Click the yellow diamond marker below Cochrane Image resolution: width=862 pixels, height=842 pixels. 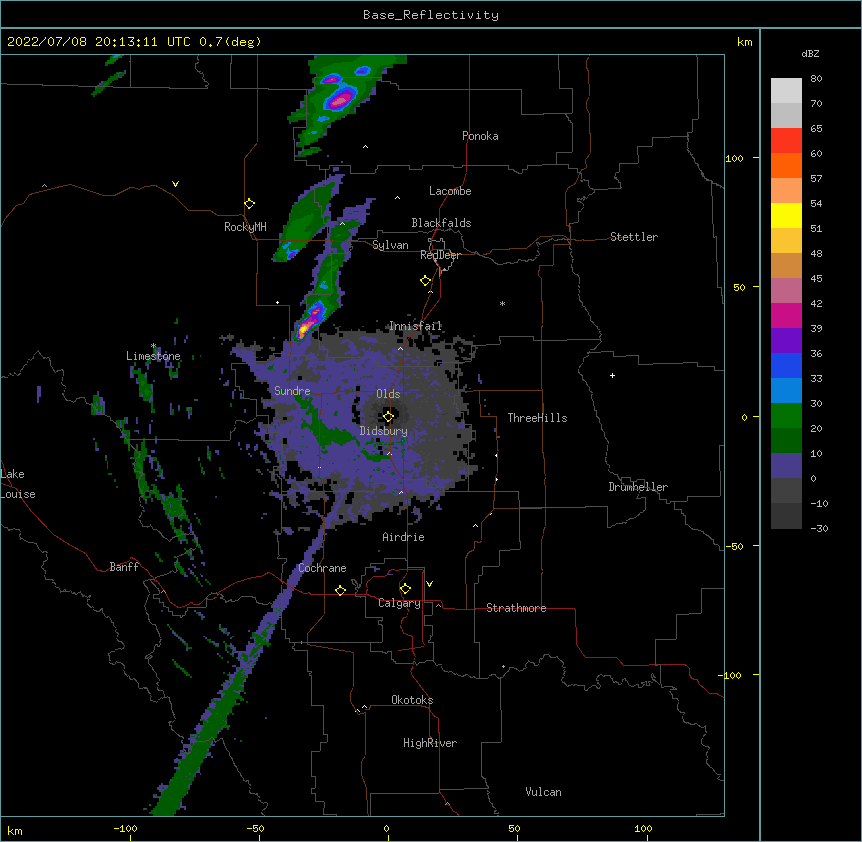point(340,590)
